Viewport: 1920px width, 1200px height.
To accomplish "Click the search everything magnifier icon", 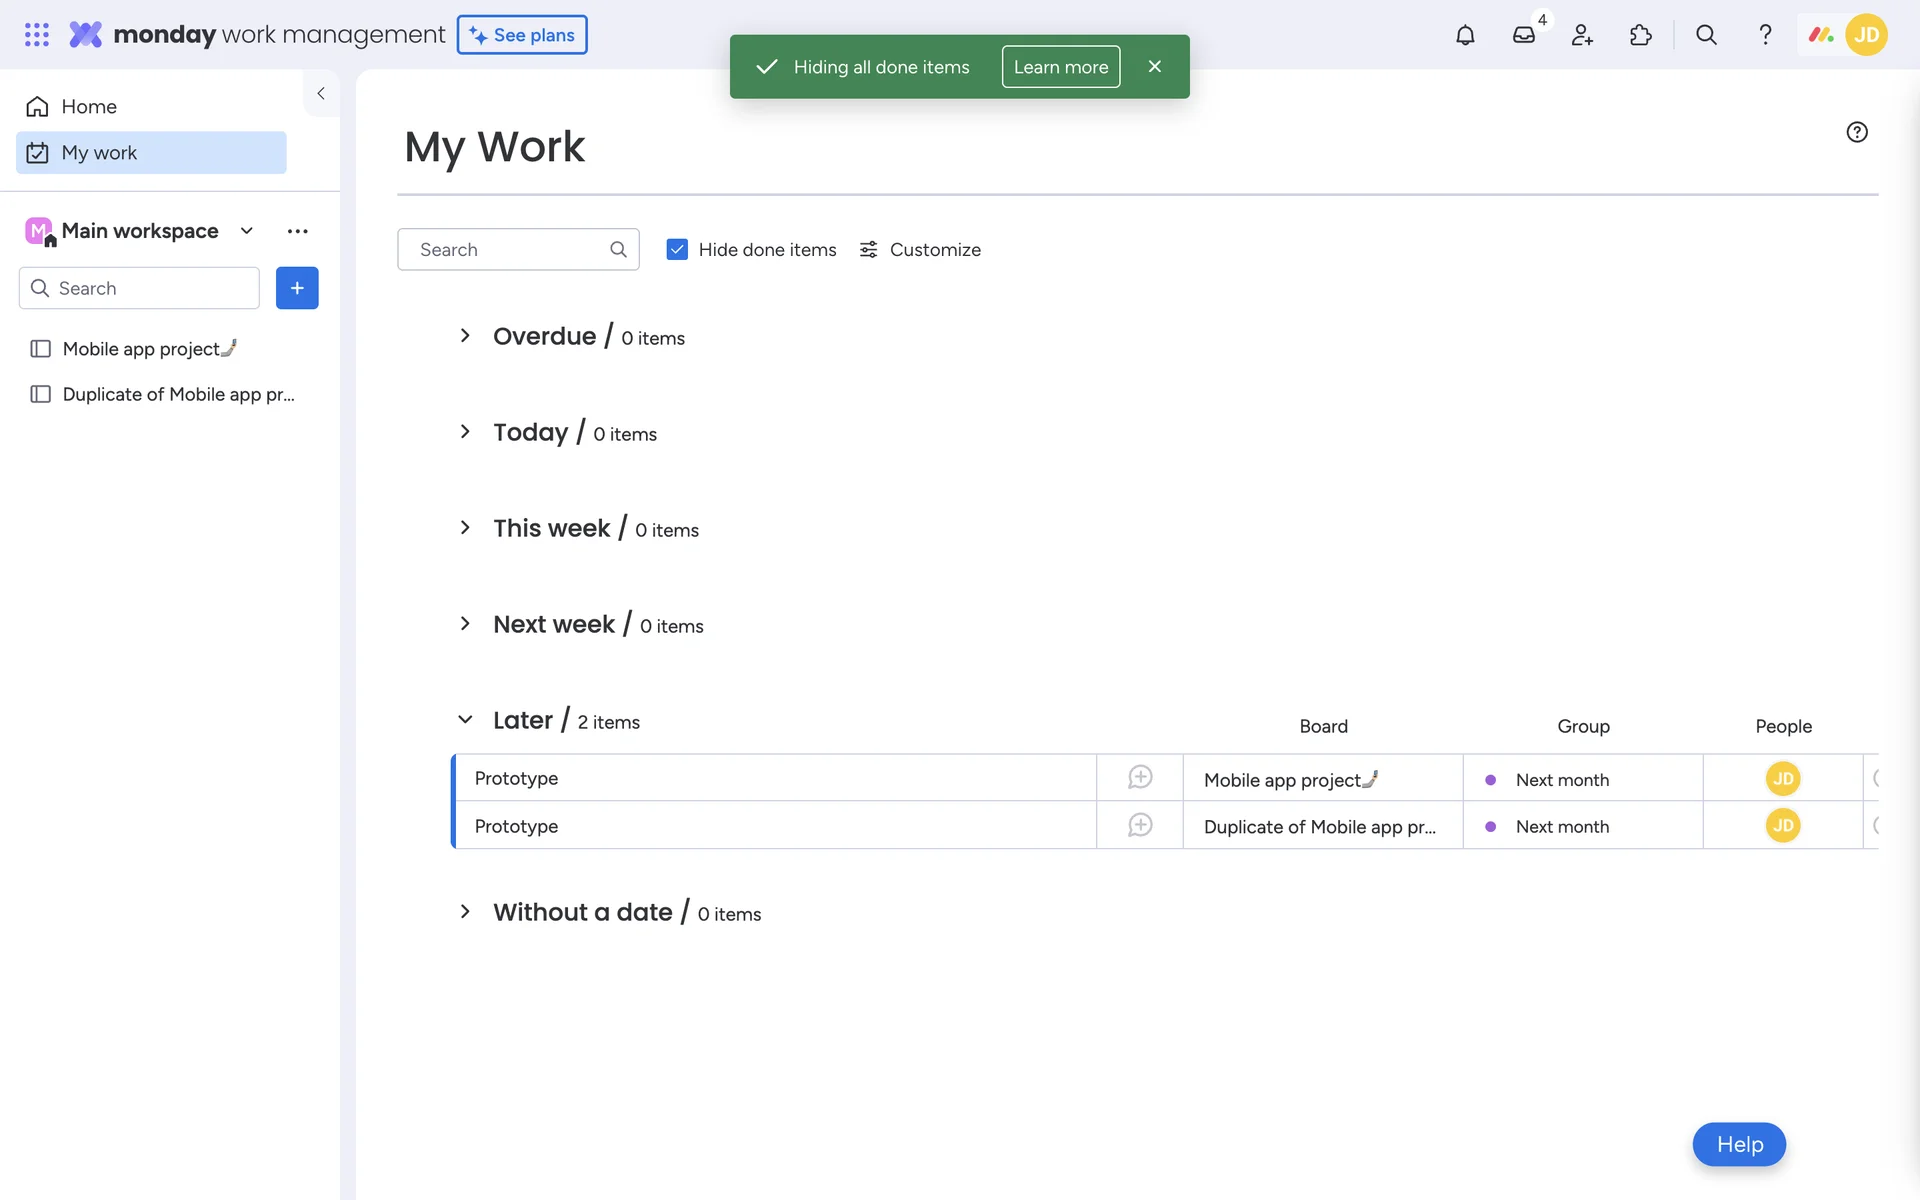I will point(1706,35).
